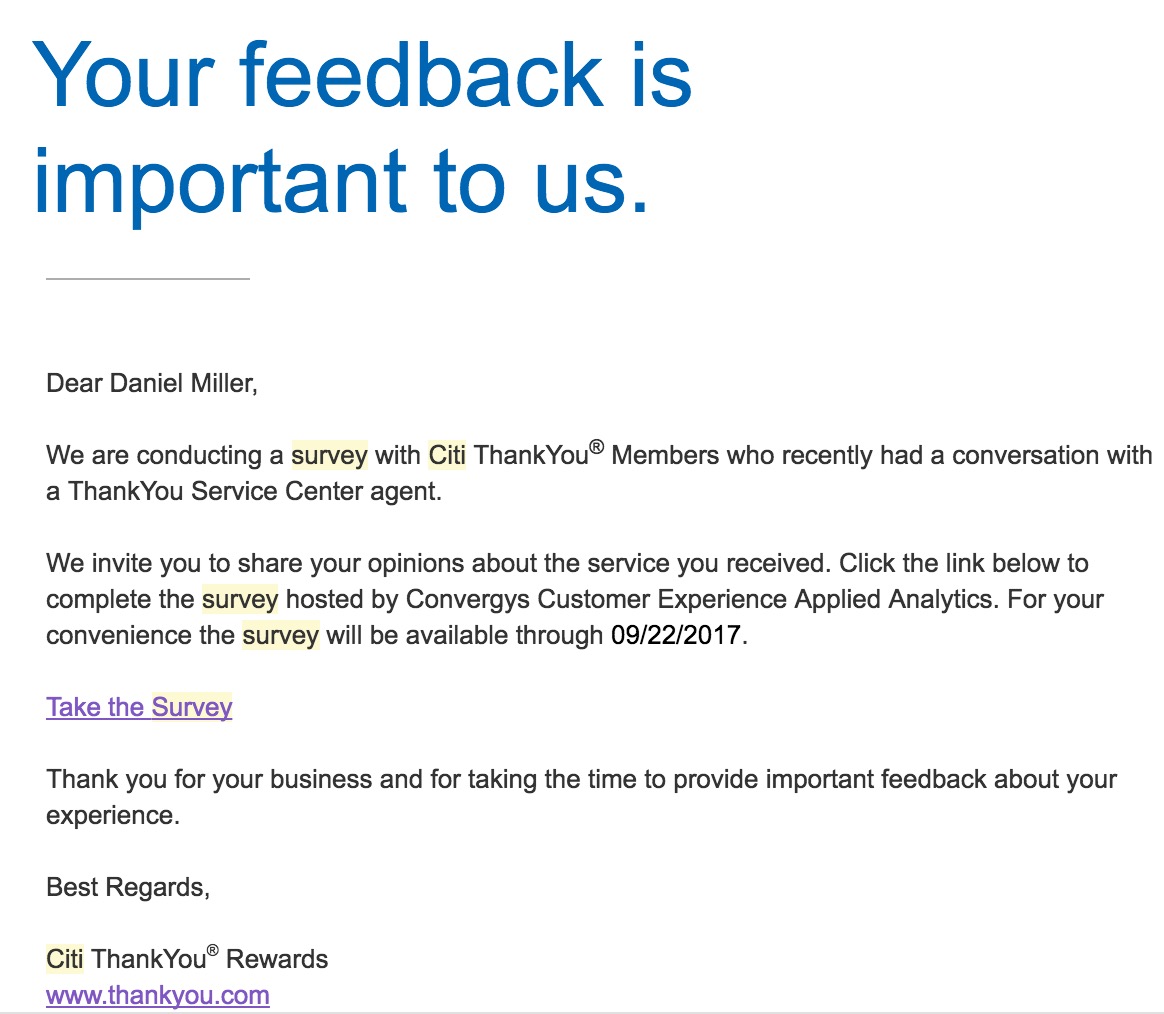1164x1014 pixels.
Task: Click highlighted 'survey' after 'conducting a'
Action: 329,455
